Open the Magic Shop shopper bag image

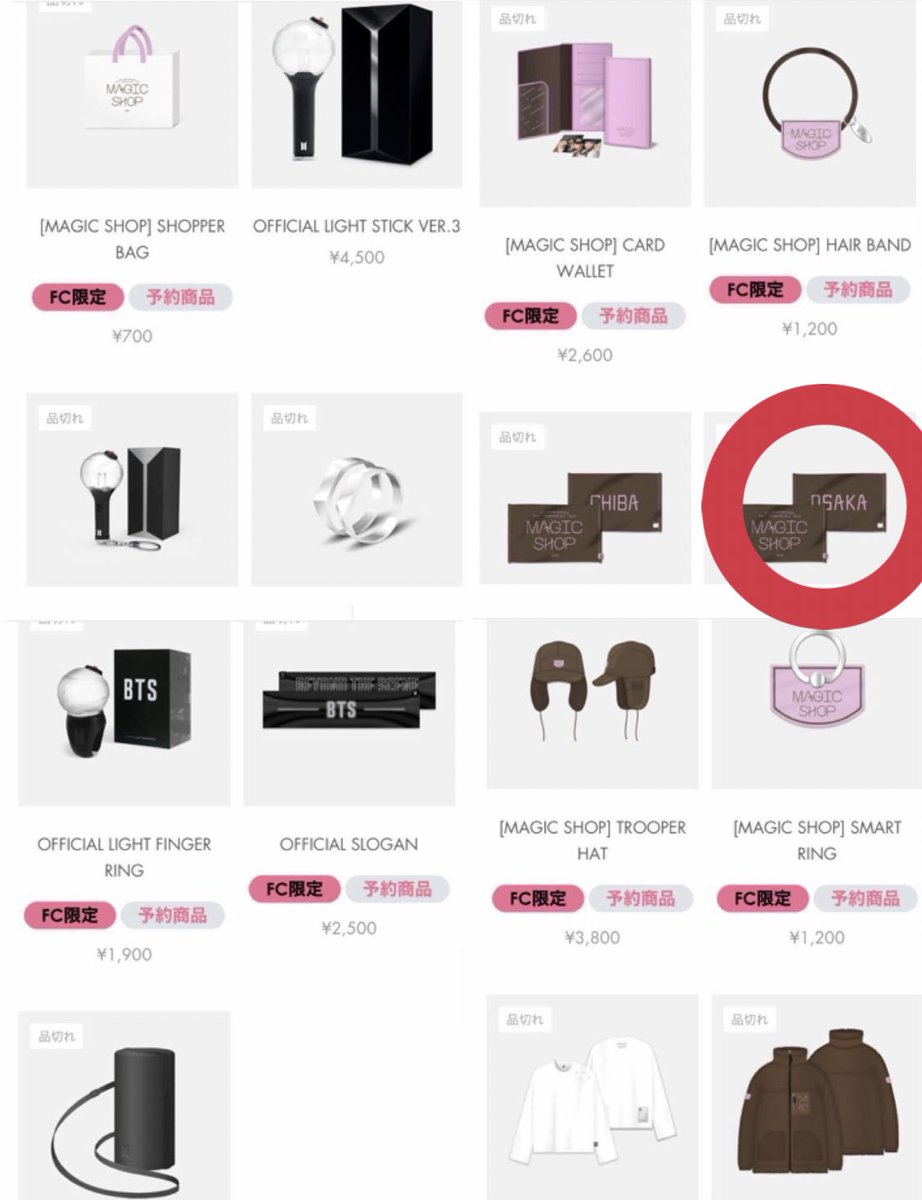pos(132,94)
